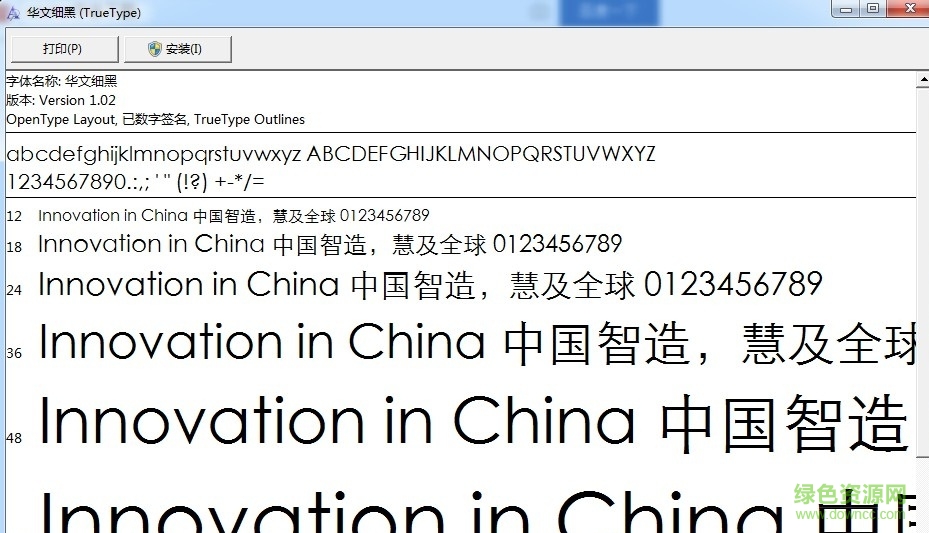The image size is (929, 533).
Task: Click the size 24 sample text line
Action: coord(430,285)
